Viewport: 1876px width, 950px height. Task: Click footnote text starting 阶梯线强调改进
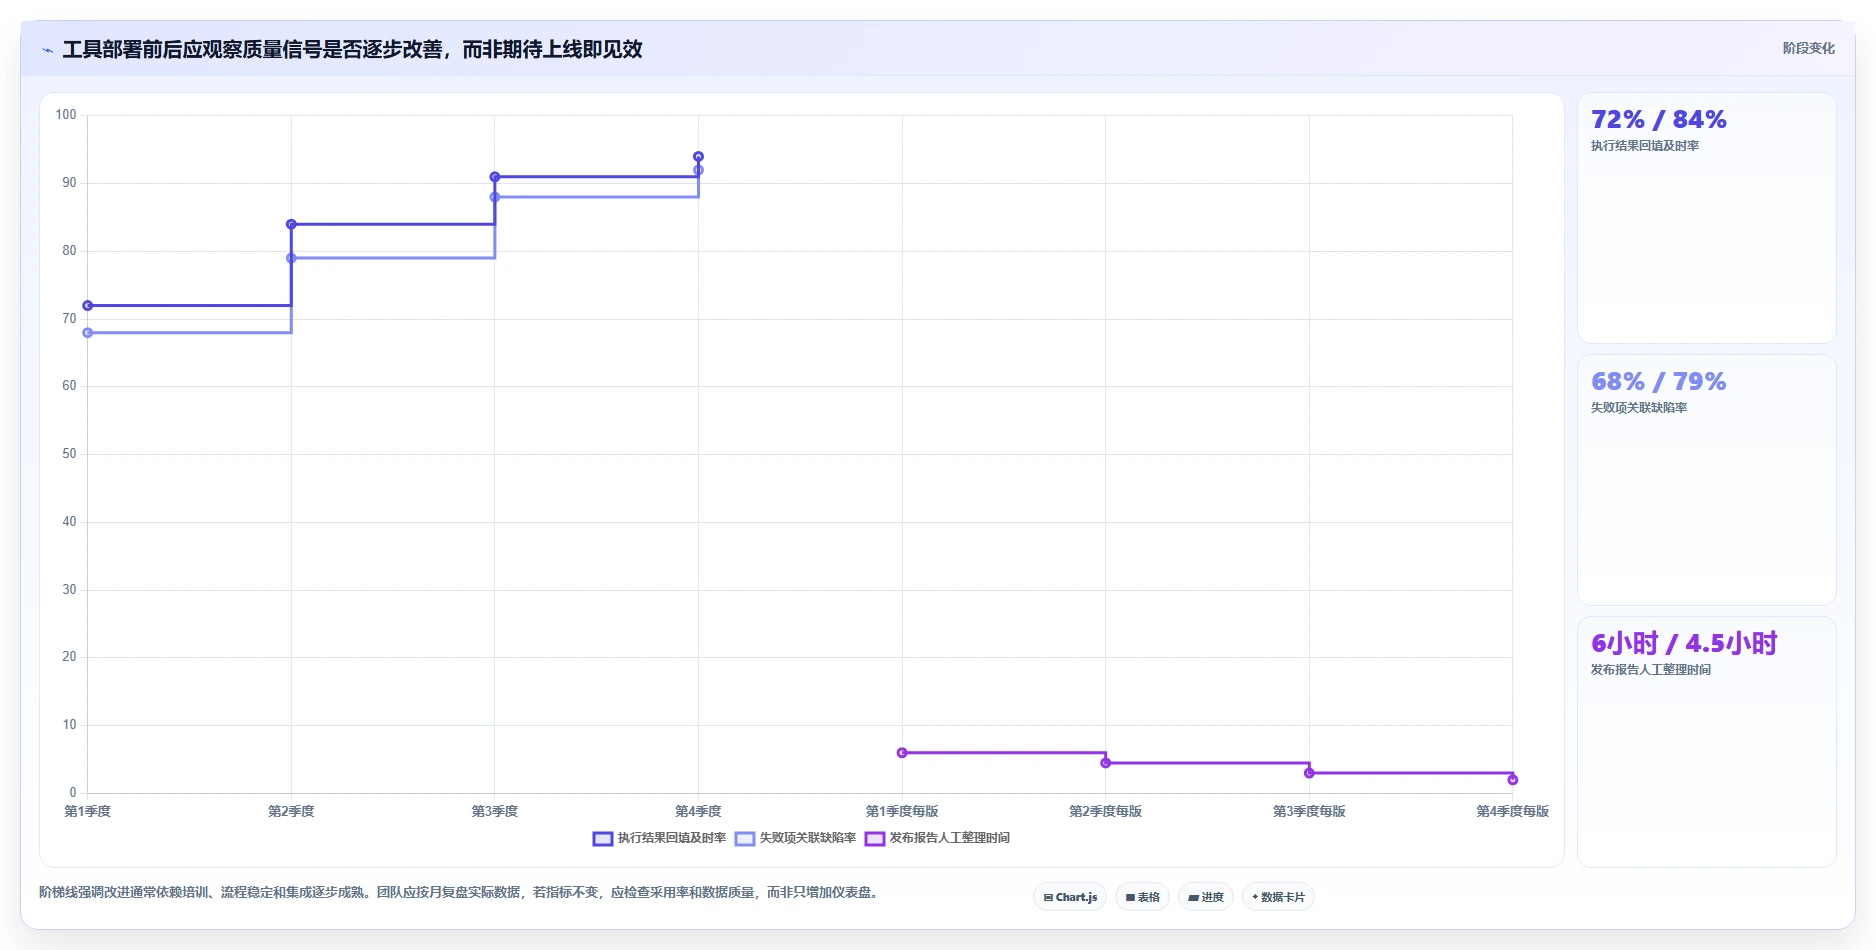(x=460, y=892)
